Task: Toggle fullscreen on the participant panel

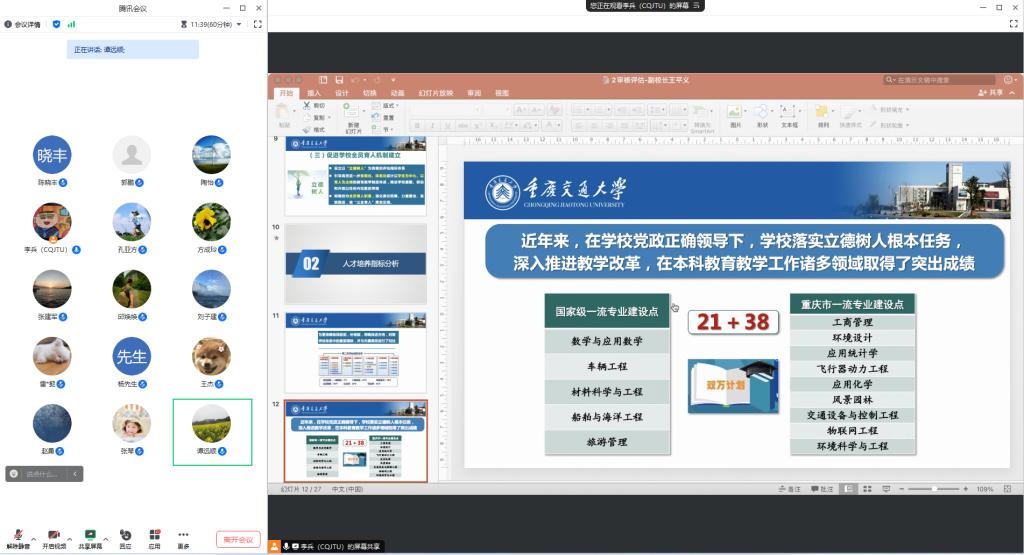Action: [x=257, y=24]
